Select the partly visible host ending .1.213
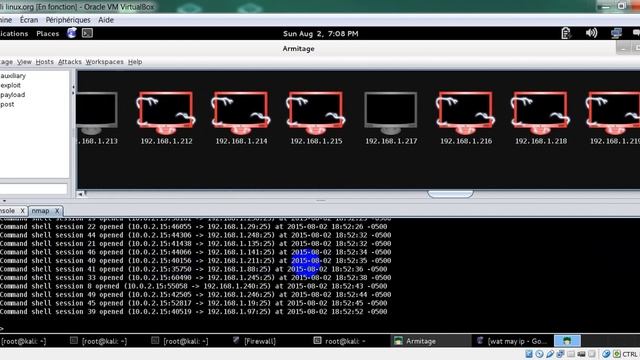The height and width of the screenshot is (360, 640). 97,113
